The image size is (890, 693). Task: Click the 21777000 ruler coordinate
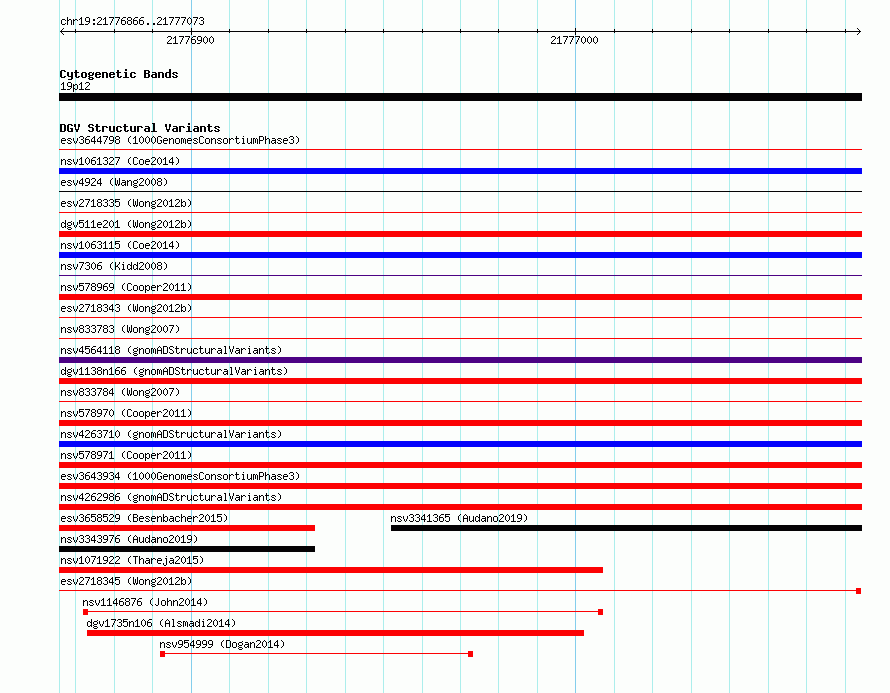(574, 40)
